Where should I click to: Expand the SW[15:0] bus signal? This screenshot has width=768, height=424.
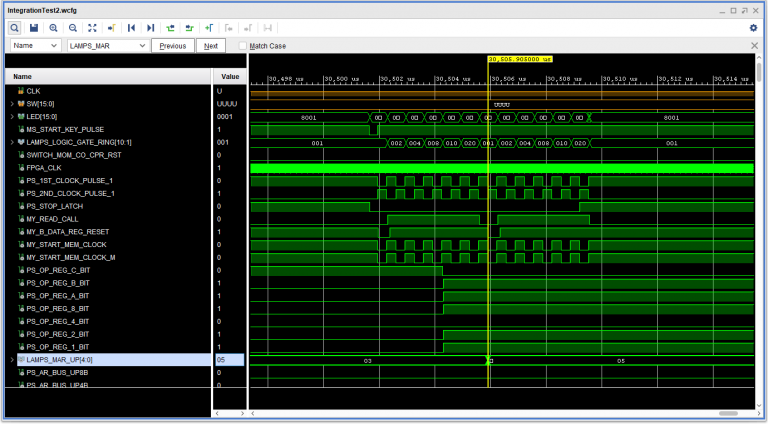[12, 104]
